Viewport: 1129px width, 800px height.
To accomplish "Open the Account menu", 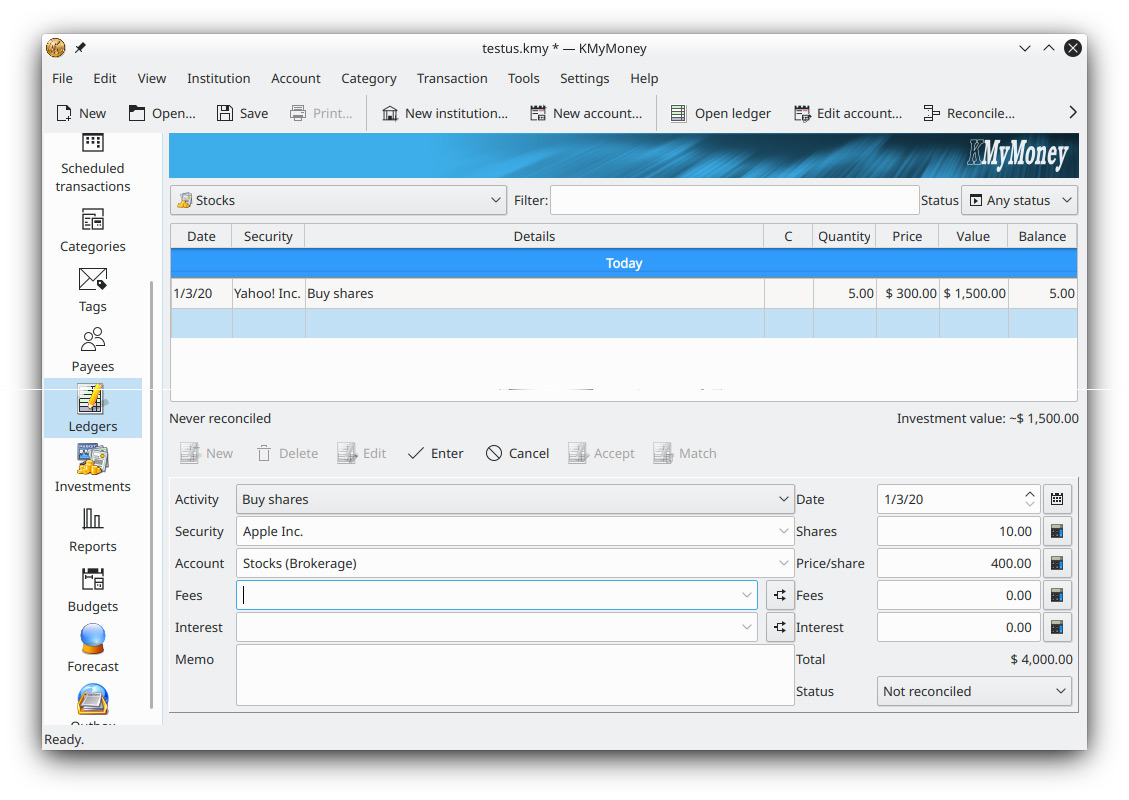I will [x=295, y=78].
